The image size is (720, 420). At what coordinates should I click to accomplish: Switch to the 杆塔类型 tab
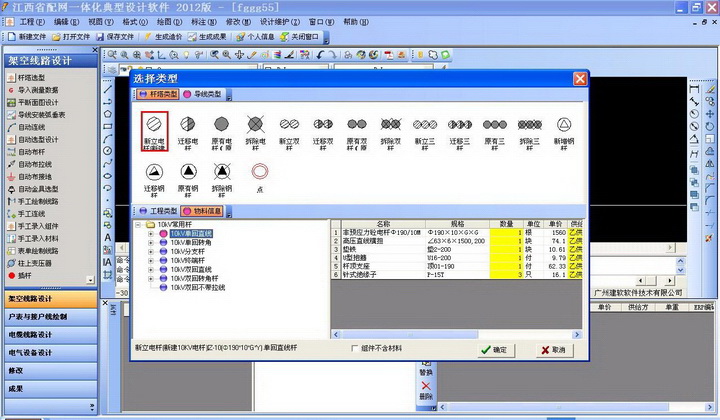click(x=158, y=94)
